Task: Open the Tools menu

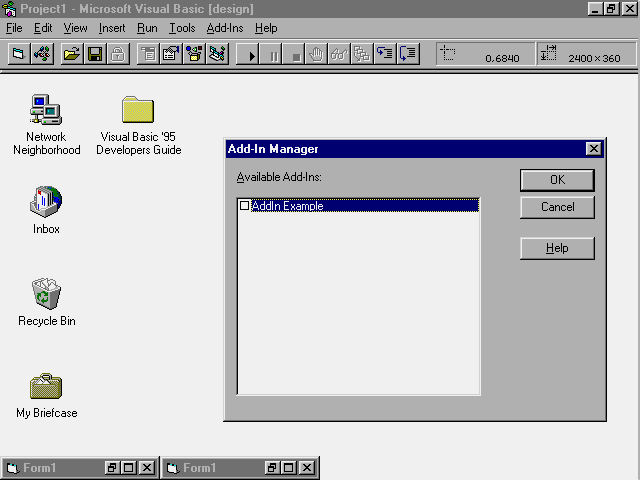Action: tap(182, 28)
